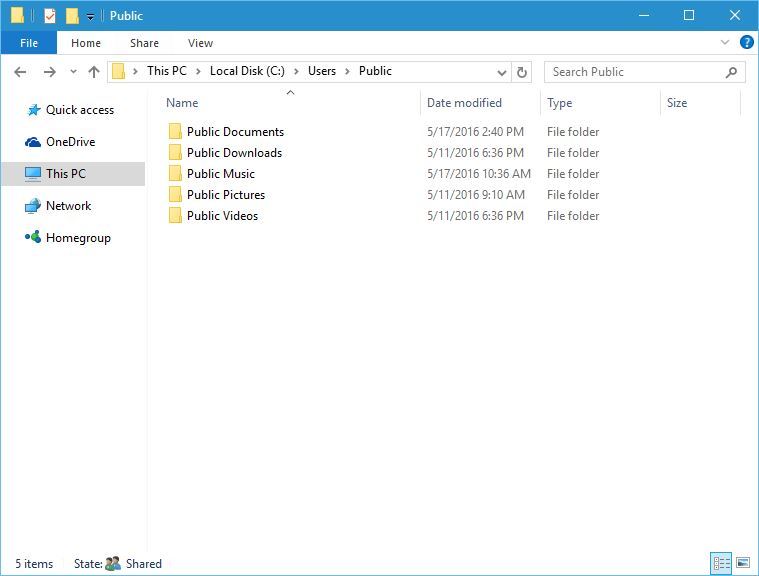This screenshot has width=759, height=576.
Task: Switch to Large icons view in the status bar
Action: 743,563
